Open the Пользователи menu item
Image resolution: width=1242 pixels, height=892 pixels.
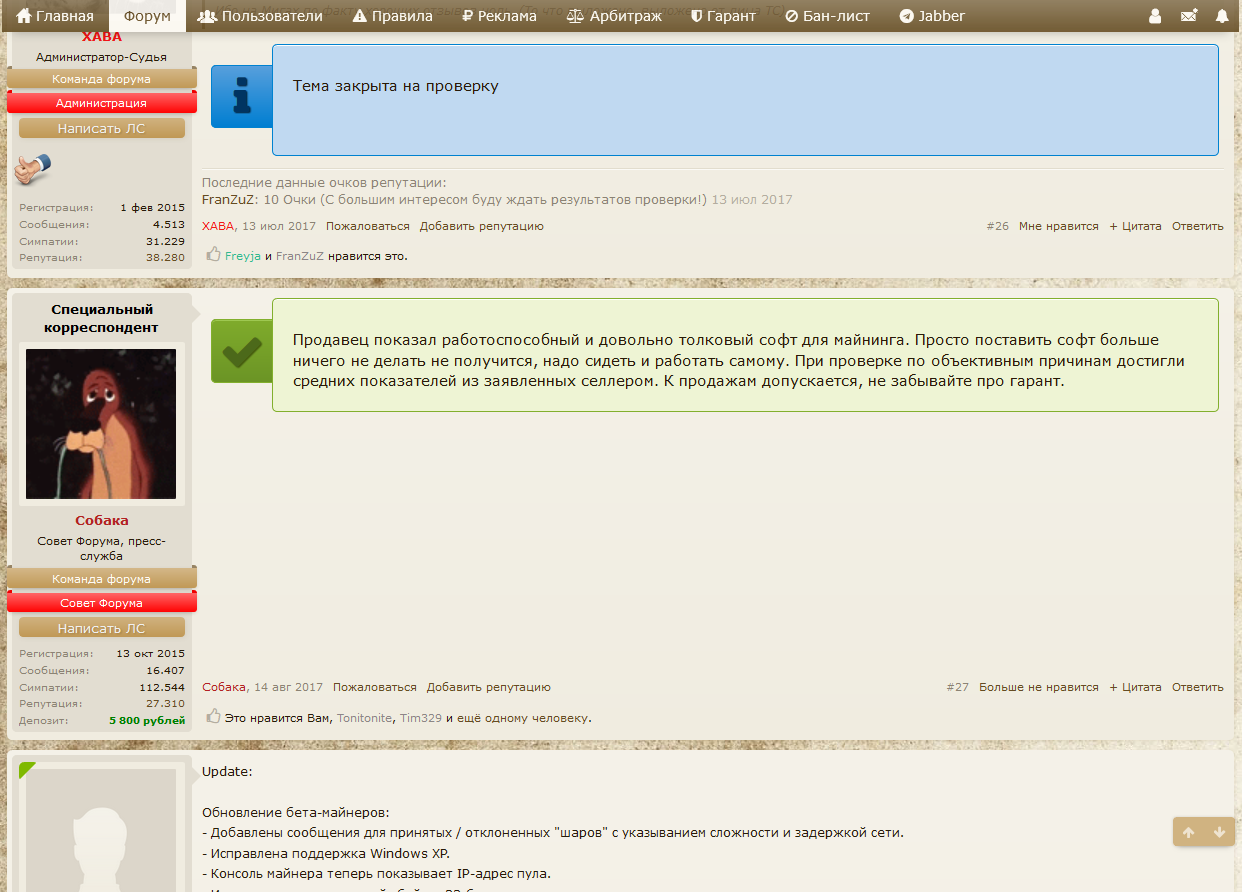[260, 16]
